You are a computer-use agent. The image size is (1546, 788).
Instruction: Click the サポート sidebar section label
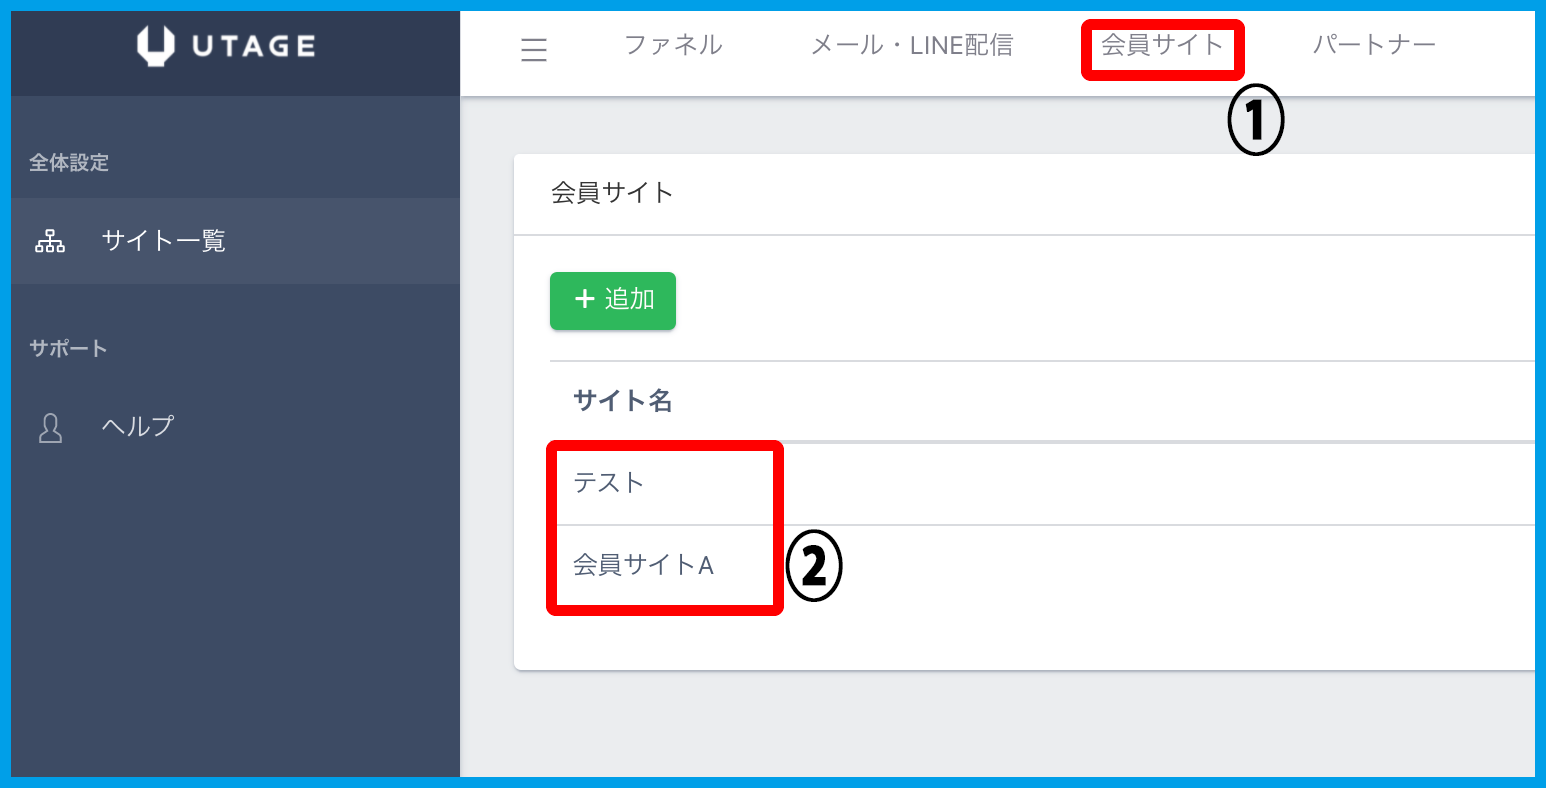pos(68,349)
